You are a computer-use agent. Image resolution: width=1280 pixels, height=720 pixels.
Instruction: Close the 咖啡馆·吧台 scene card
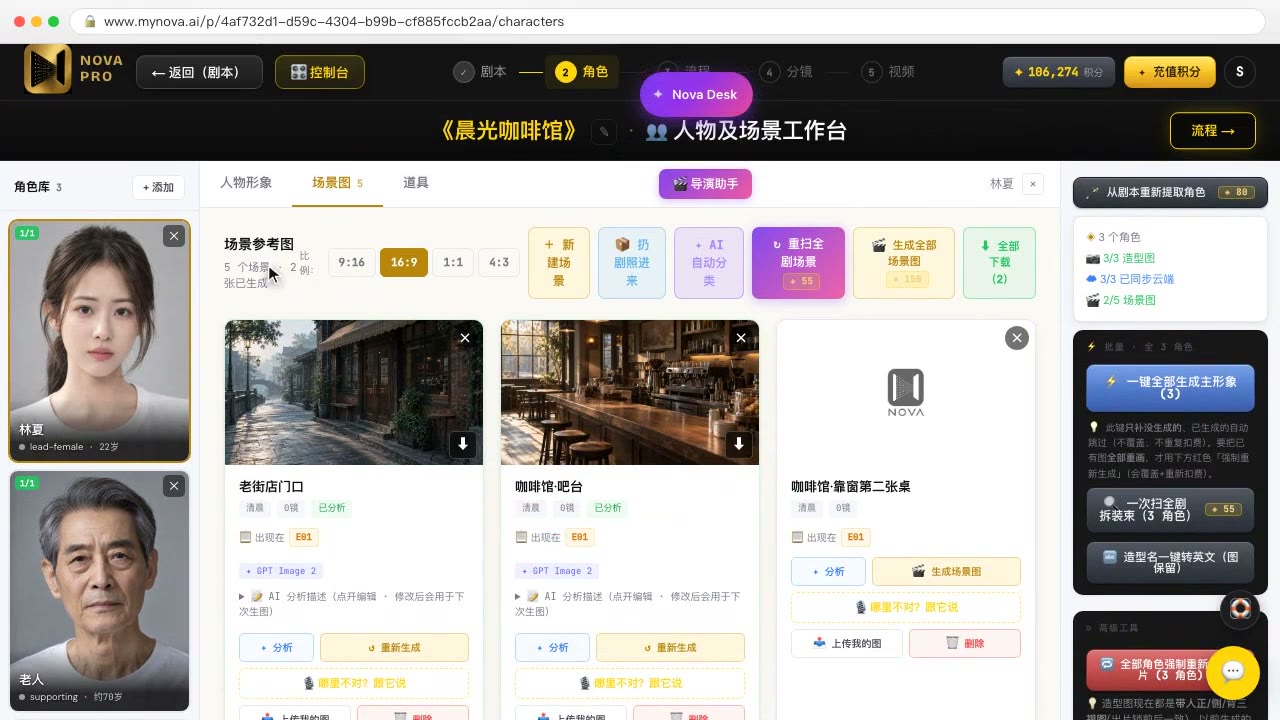(741, 338)
